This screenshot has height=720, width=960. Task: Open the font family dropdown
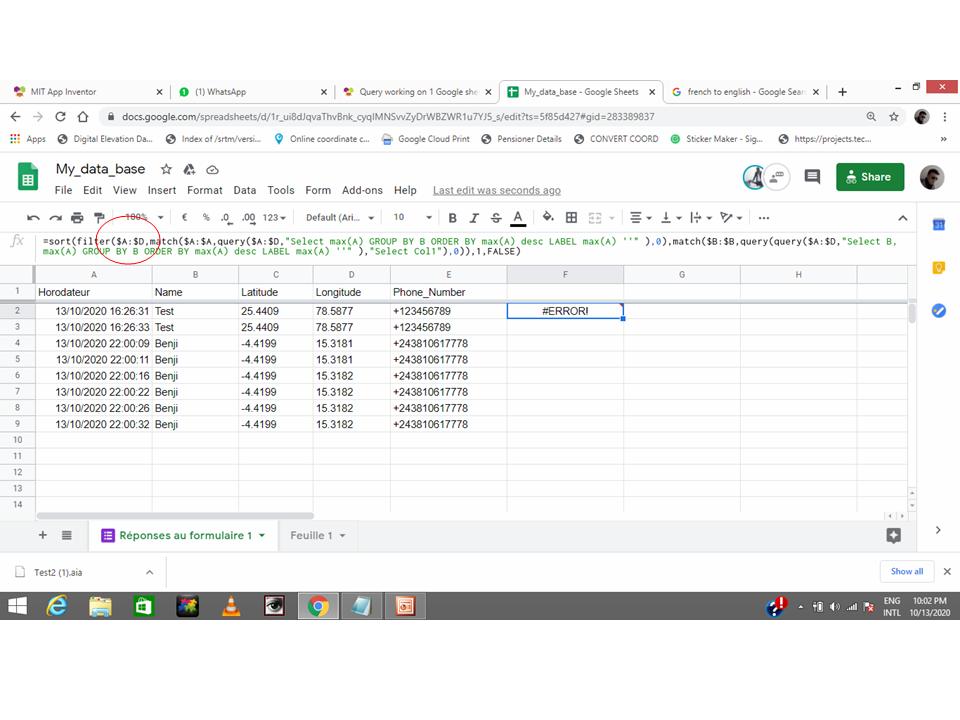click(x=340, y=218)
